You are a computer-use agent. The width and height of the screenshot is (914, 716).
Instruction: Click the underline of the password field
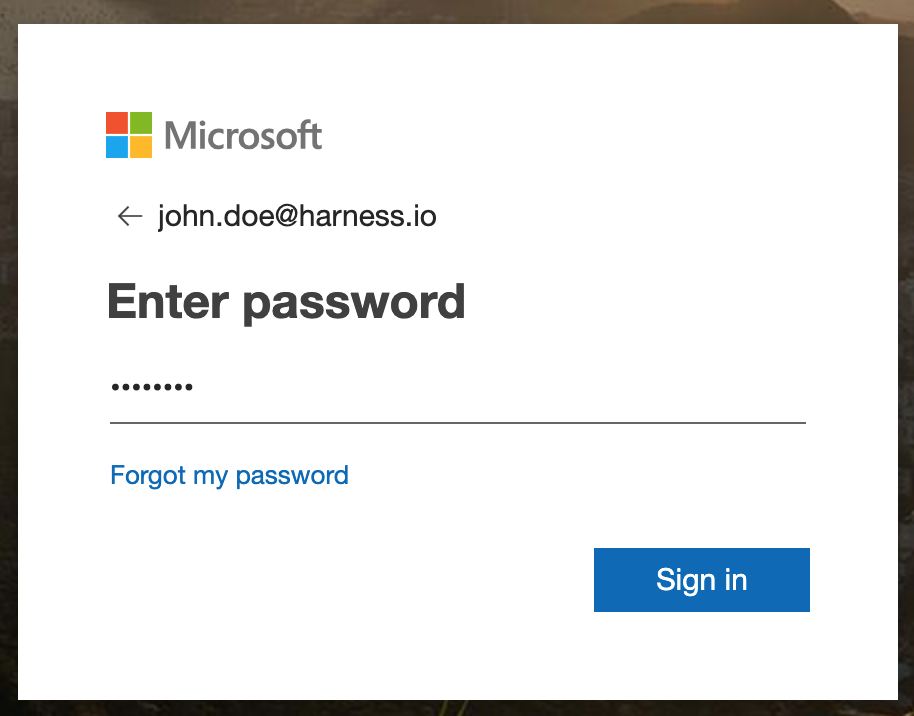[x=458, y=423]
